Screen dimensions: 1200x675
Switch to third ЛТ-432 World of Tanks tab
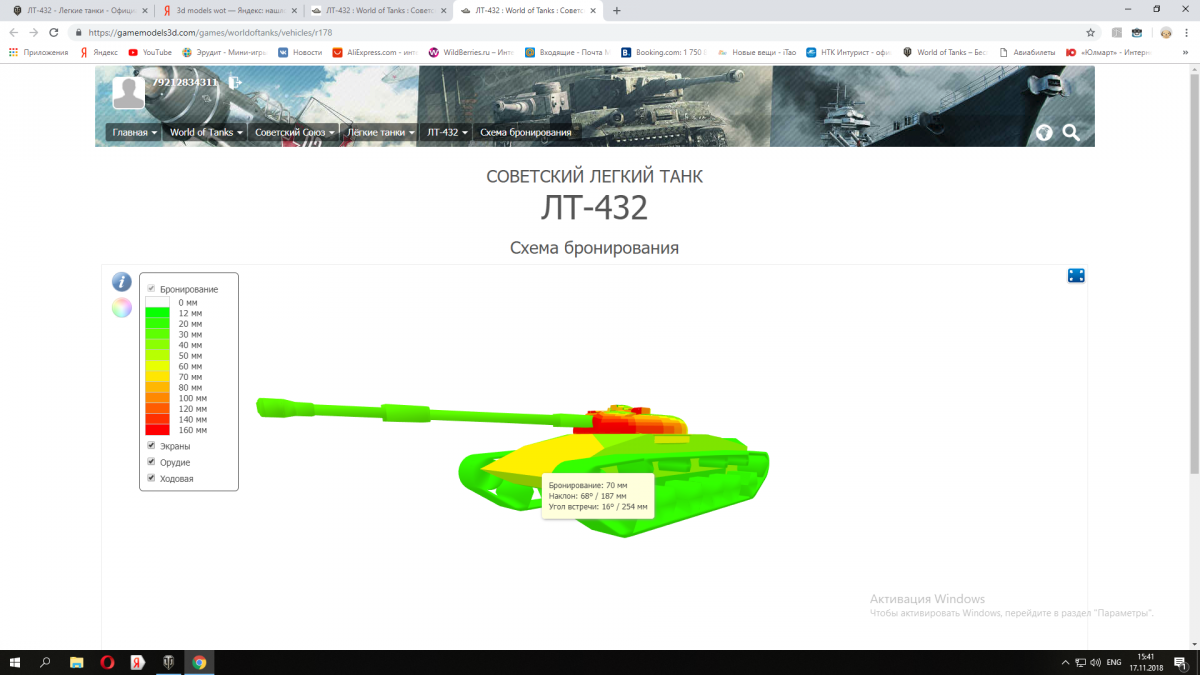pos(376,10)
